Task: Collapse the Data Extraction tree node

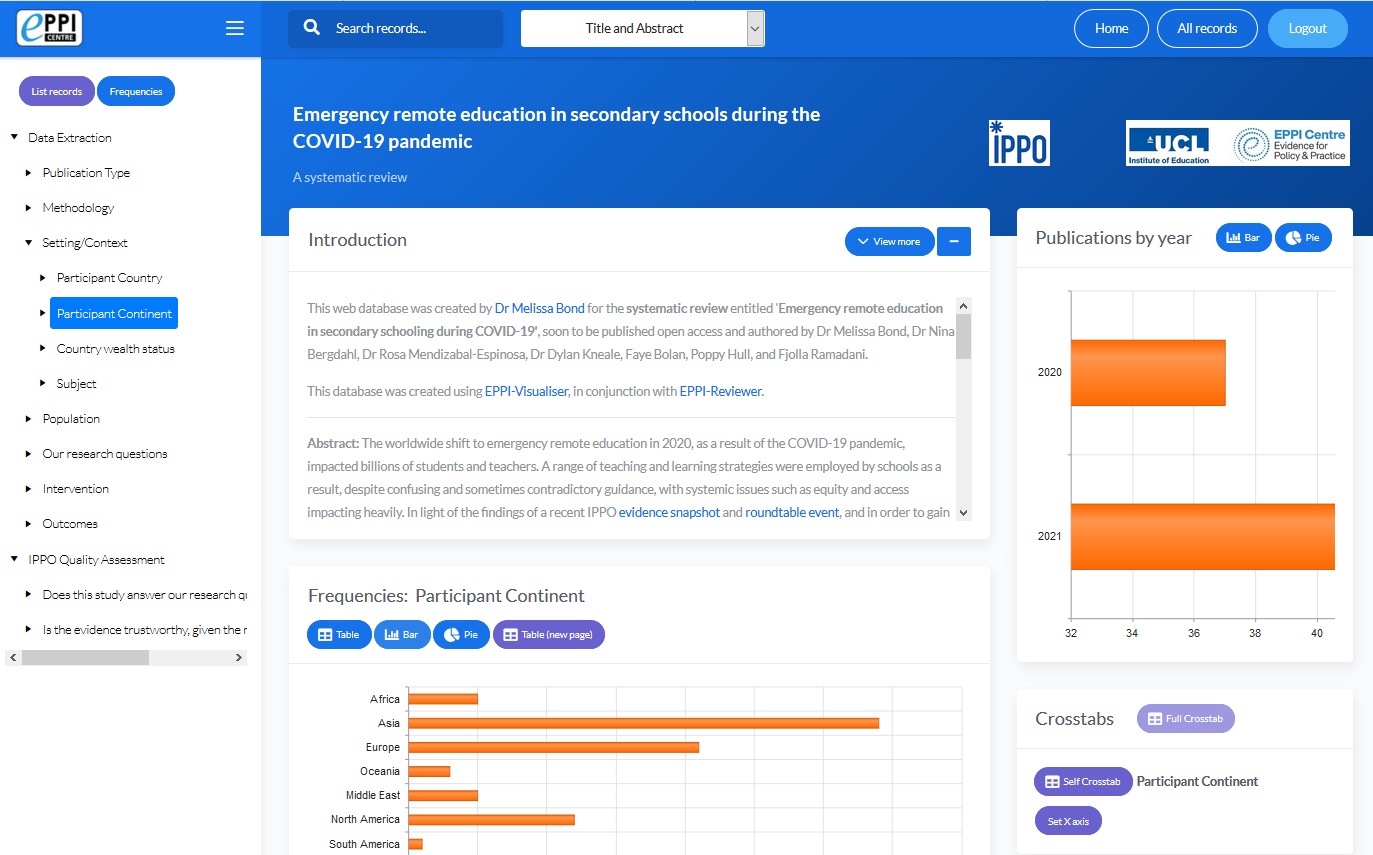Action: click(14, 138)
